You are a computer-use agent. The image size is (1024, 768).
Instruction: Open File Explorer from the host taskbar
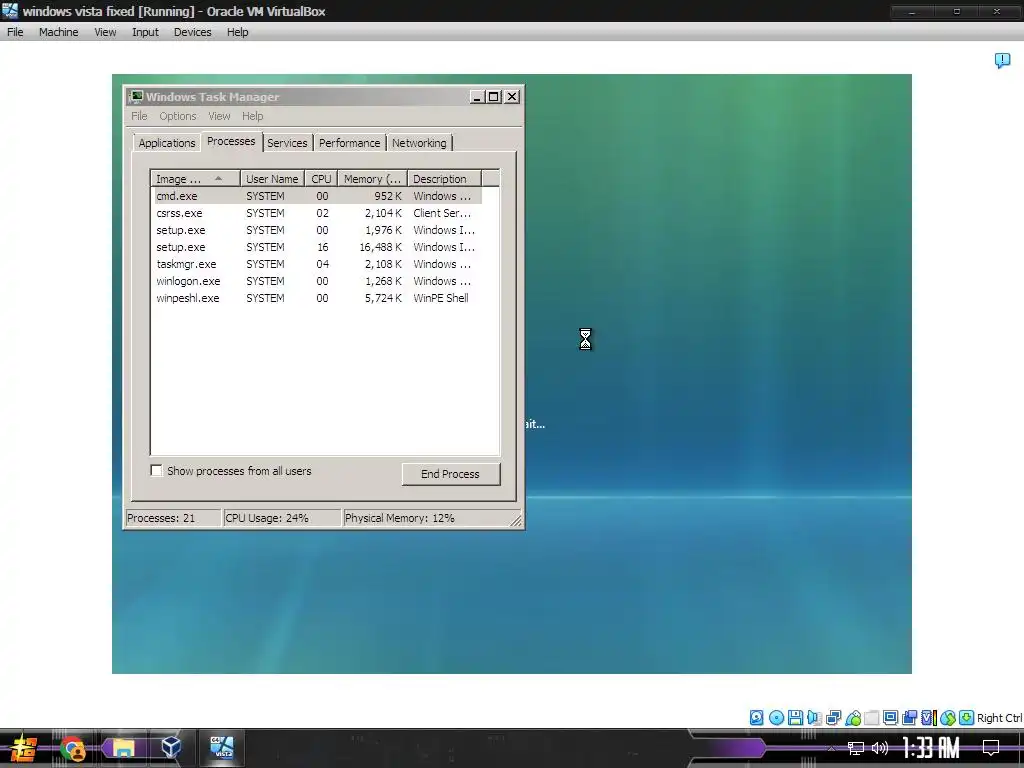[x=123, y=748]
